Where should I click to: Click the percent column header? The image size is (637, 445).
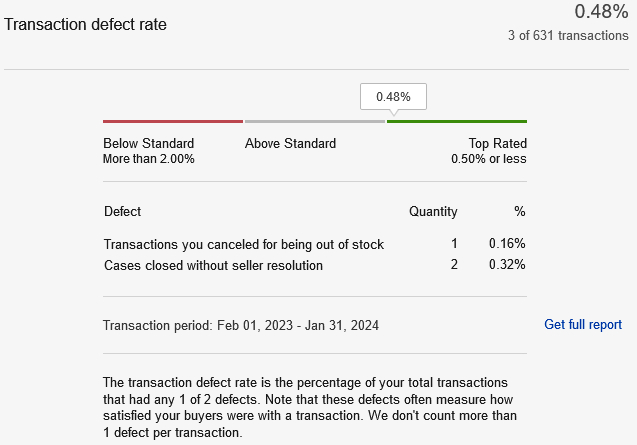click(x=520, y=211)
